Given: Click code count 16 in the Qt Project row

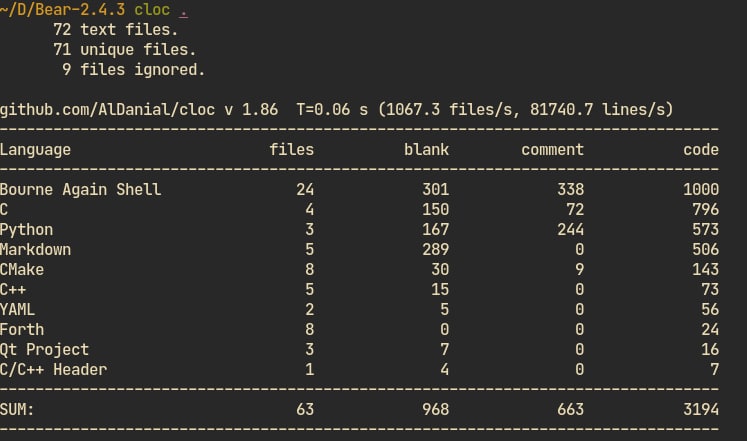Looking at the screenshot, I should pyautogui.click(x=710, y=350).
